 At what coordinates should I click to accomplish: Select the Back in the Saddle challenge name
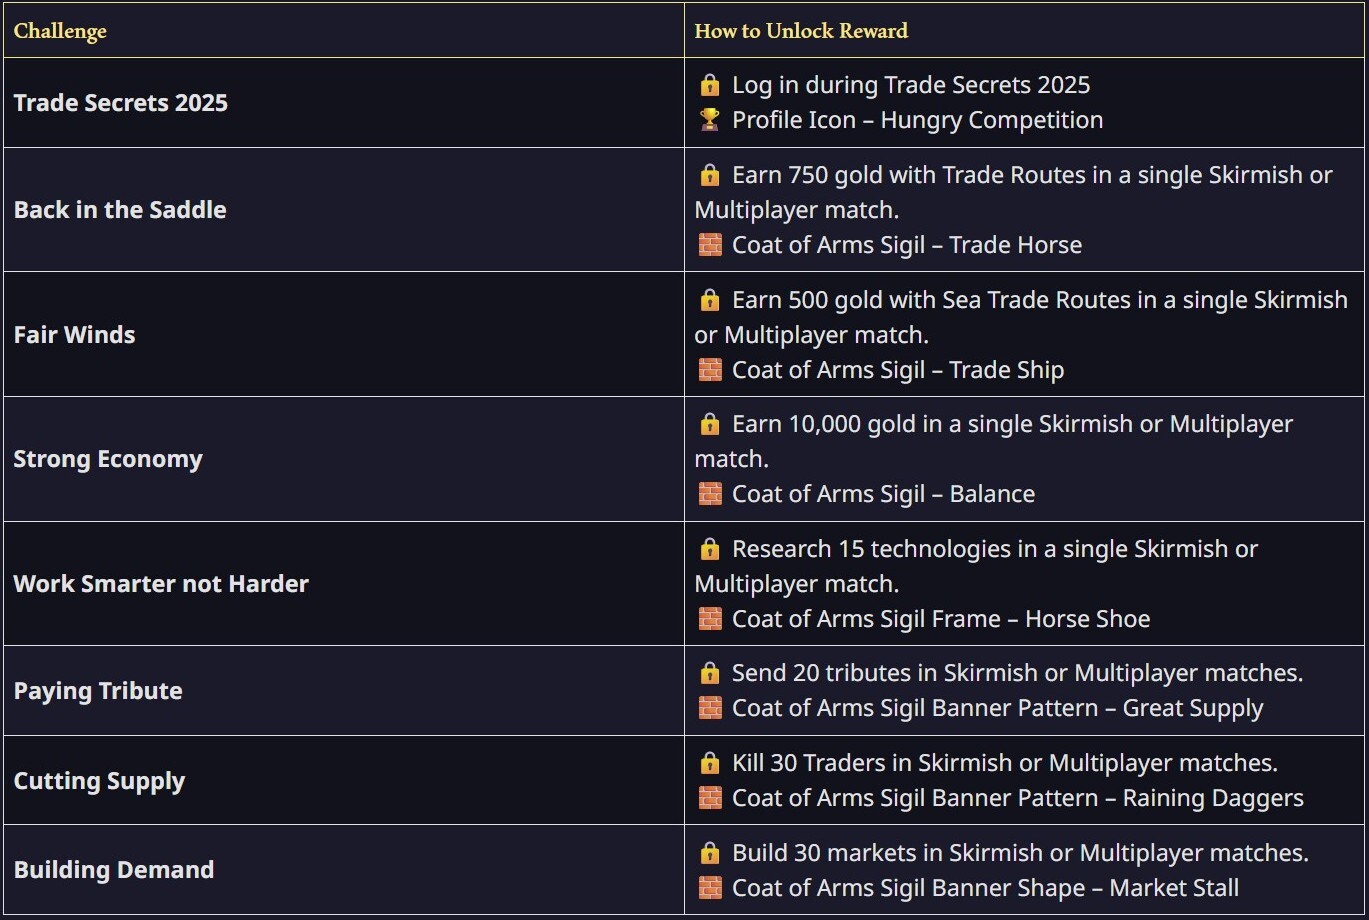[x=120, y=210]
